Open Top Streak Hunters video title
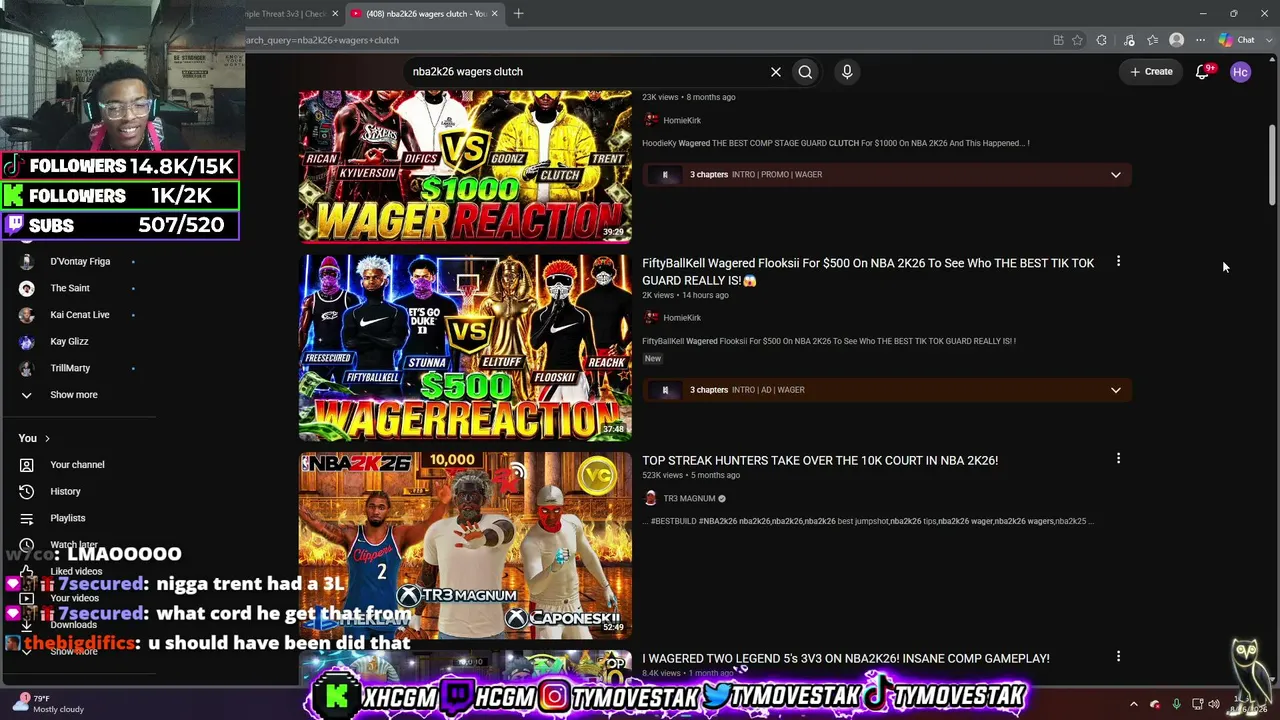The width and height of the screenshot is (1280, 720). click(x=820, y=460)
